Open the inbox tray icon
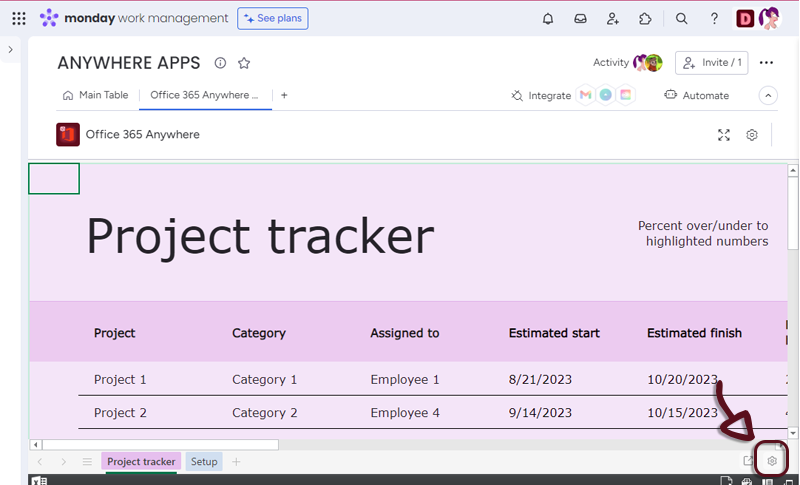The width and height of the screenshot is (800, 485). 580,18
